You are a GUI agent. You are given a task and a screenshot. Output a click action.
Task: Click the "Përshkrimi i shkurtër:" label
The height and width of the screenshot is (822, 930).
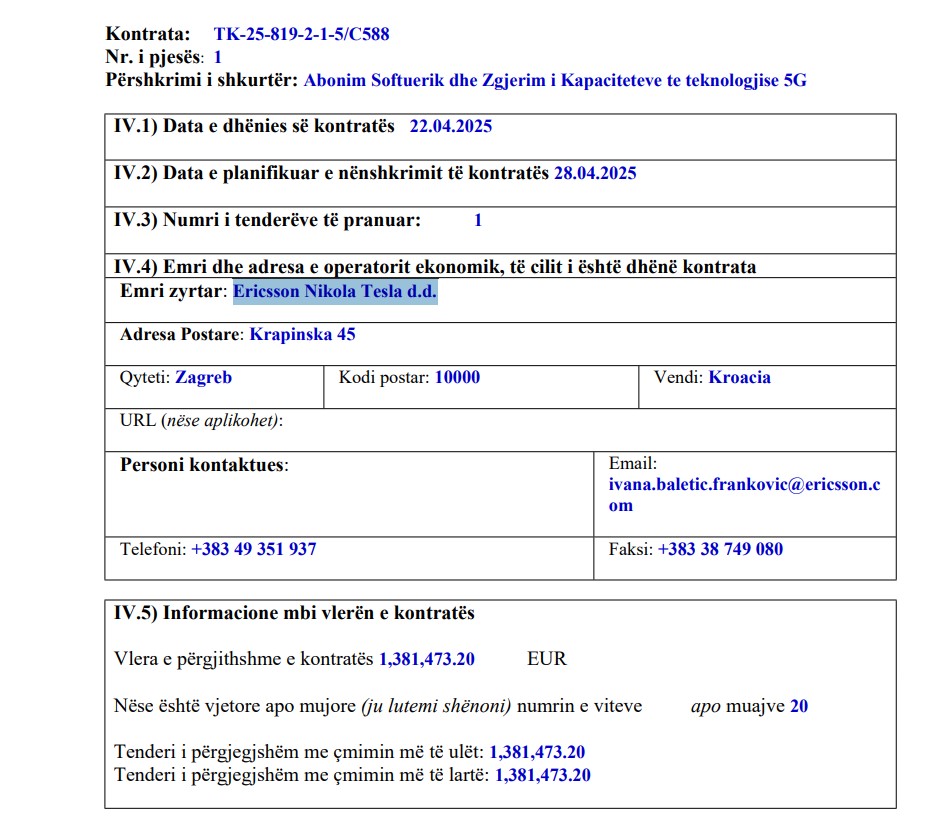tap(202, 80)
